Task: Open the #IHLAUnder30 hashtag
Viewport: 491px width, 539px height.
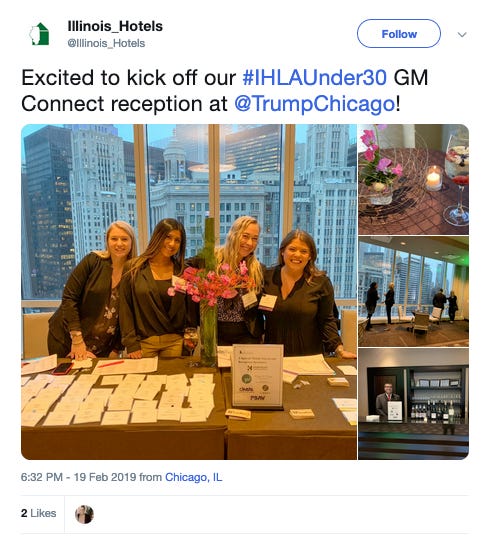Action: tap(315, 77)
